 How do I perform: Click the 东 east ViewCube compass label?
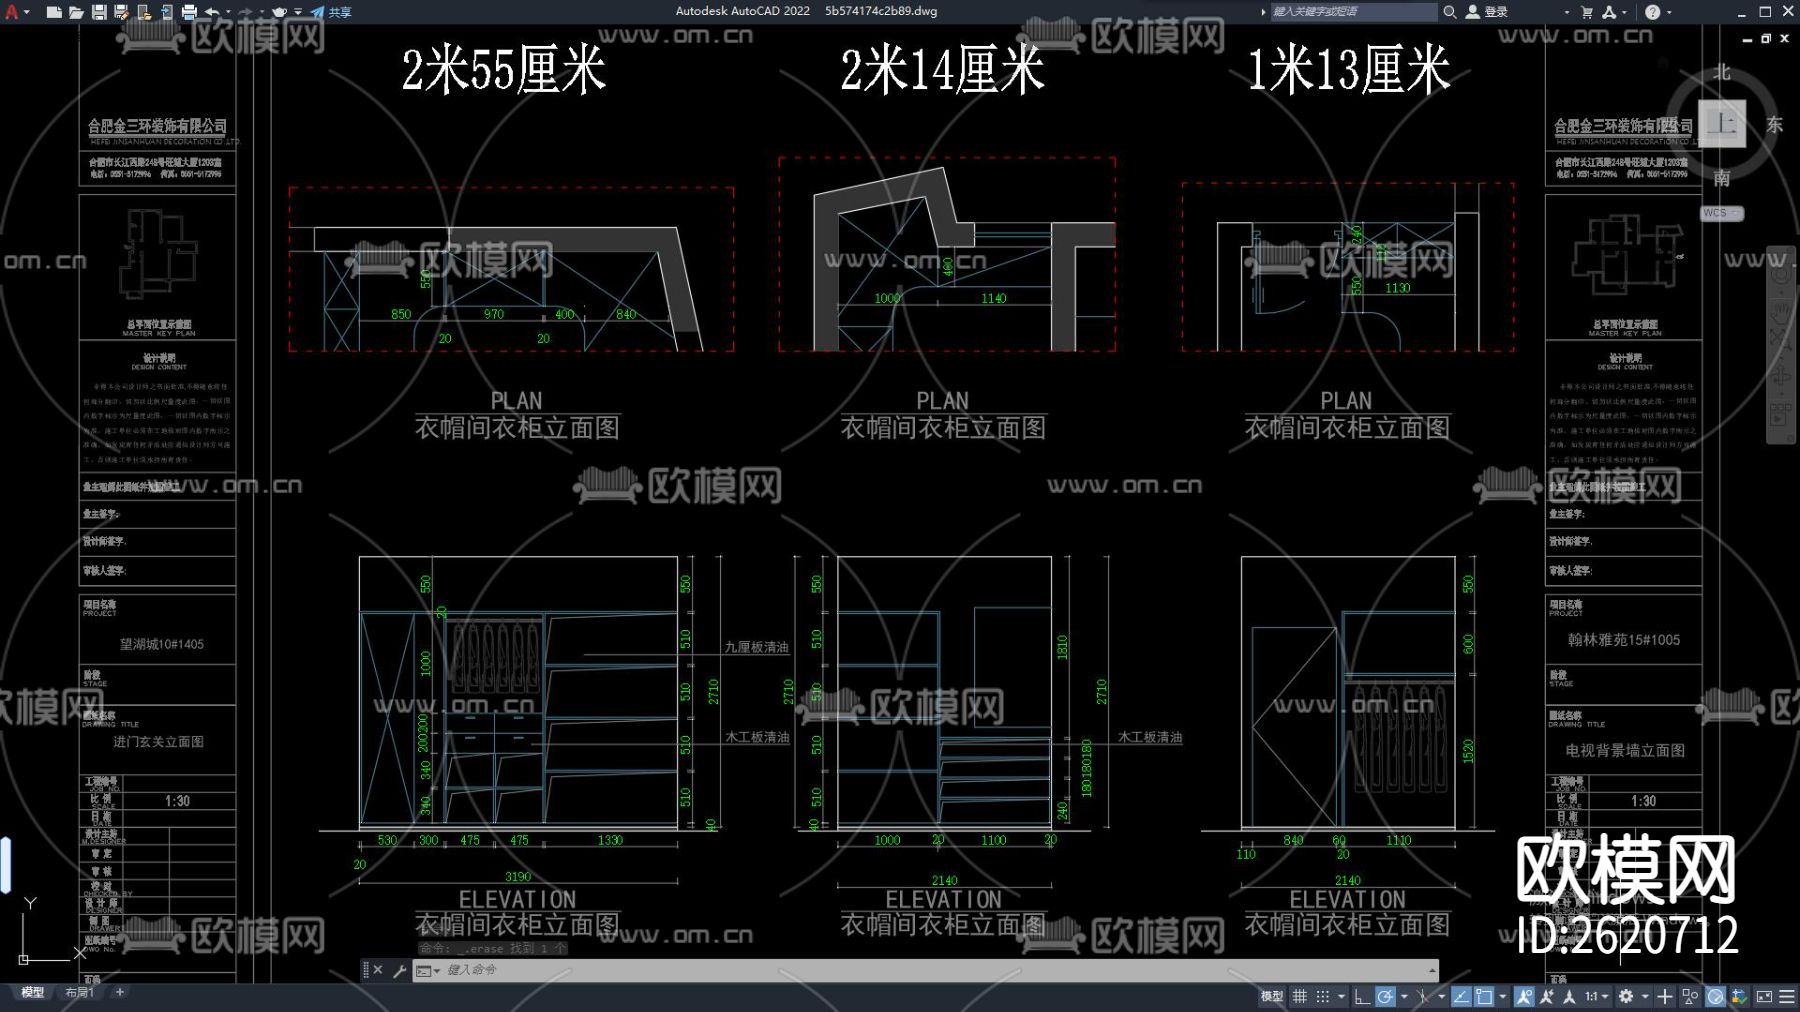point(1775,125)
